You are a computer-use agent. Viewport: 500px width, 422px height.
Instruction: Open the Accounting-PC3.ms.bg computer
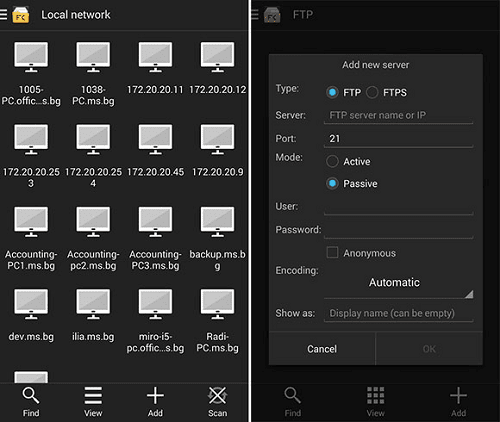(x=155, y=238)
